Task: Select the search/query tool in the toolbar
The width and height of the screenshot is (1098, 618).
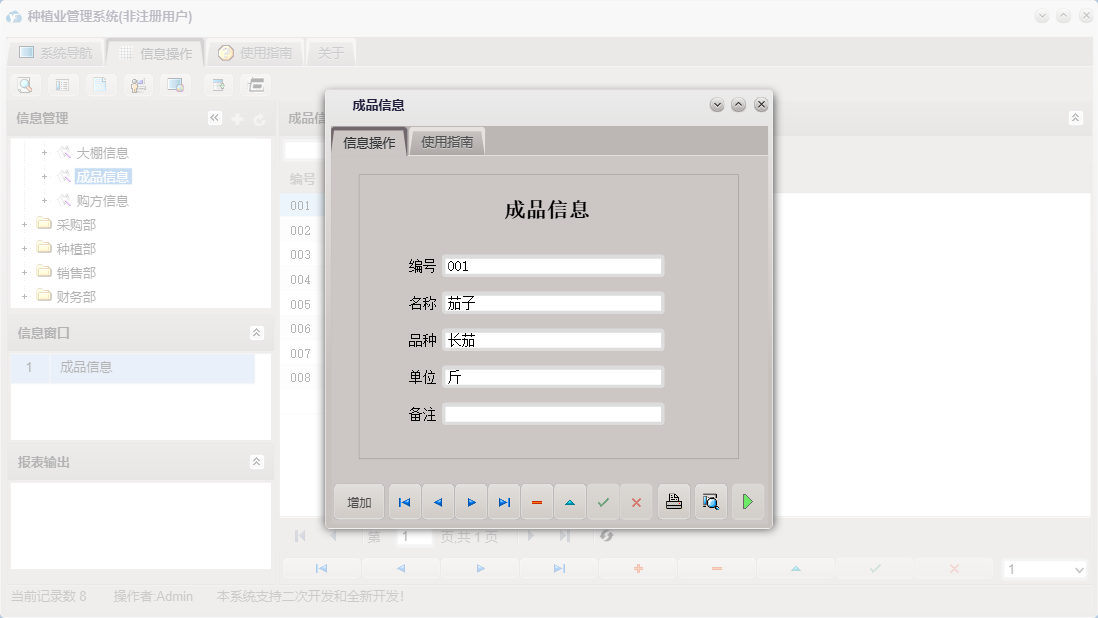Action: point(24,85)
